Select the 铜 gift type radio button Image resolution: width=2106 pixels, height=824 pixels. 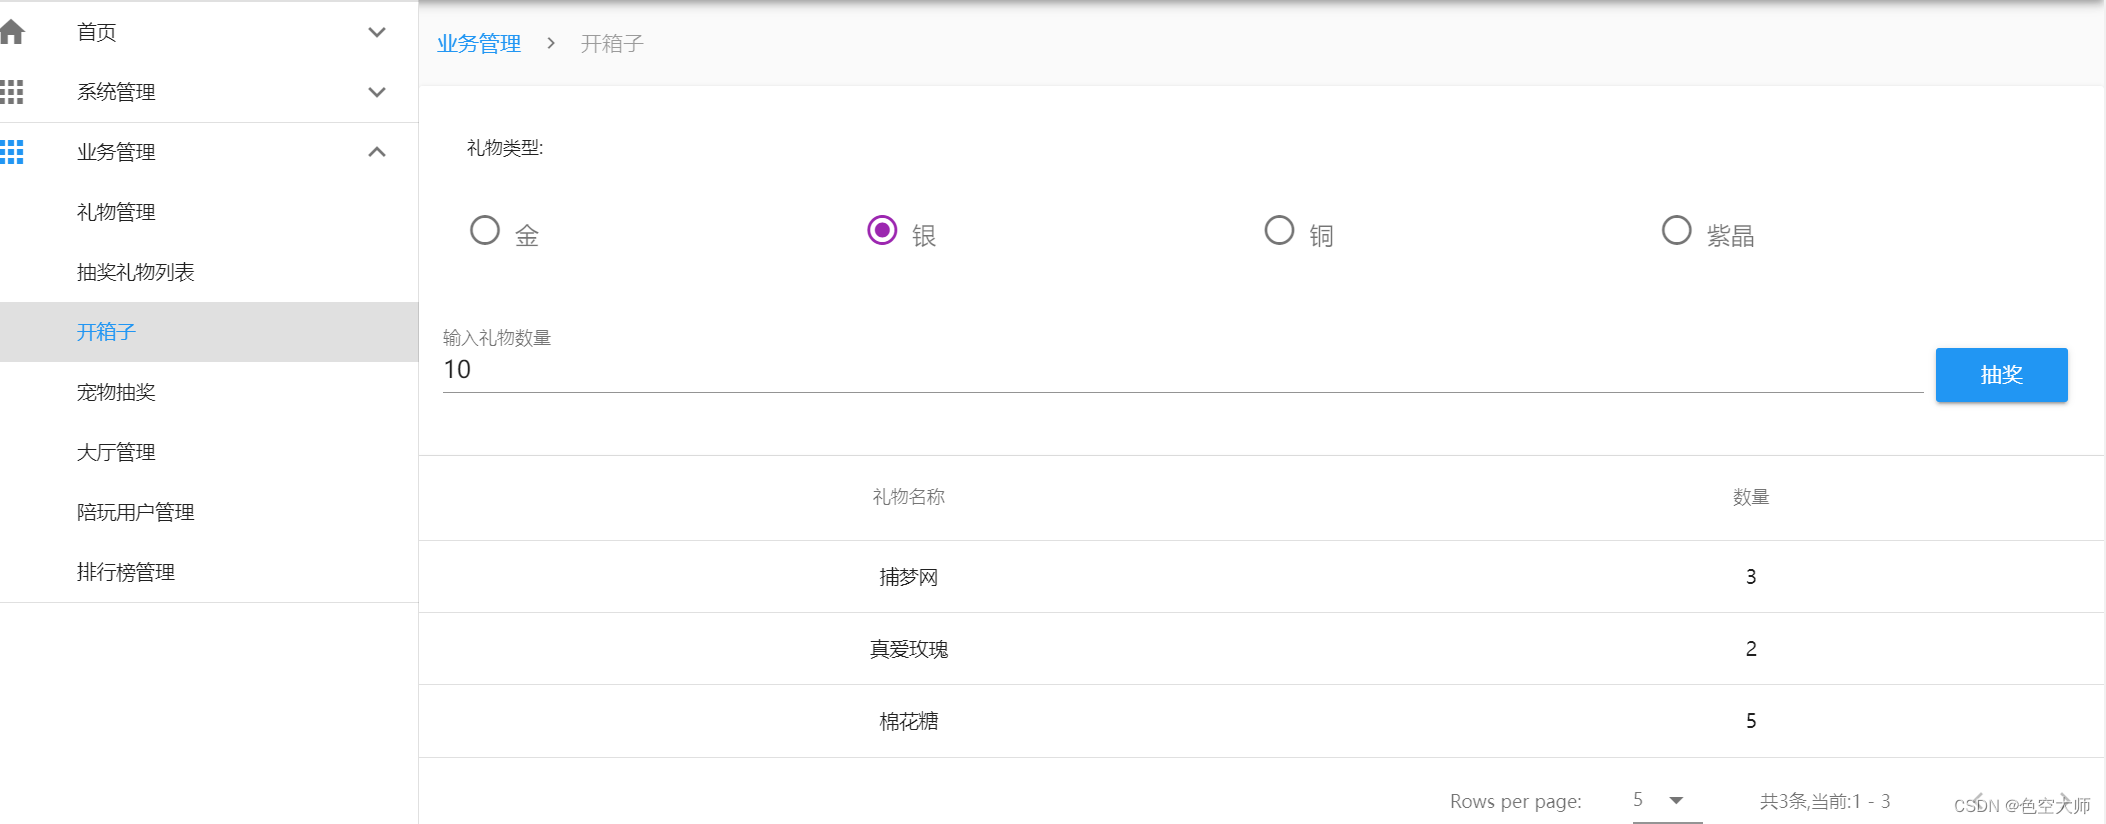pos(1279,230)
